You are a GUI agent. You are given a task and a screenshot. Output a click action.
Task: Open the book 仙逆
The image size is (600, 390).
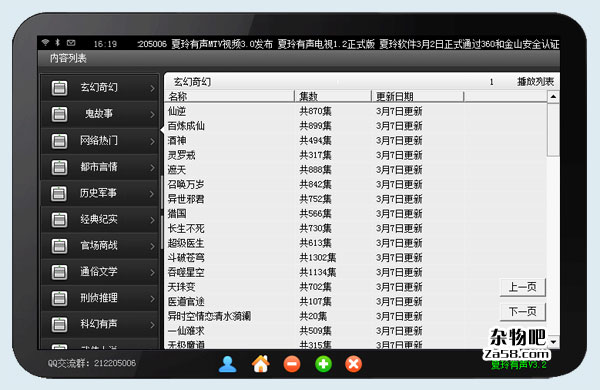click(177, 111)
